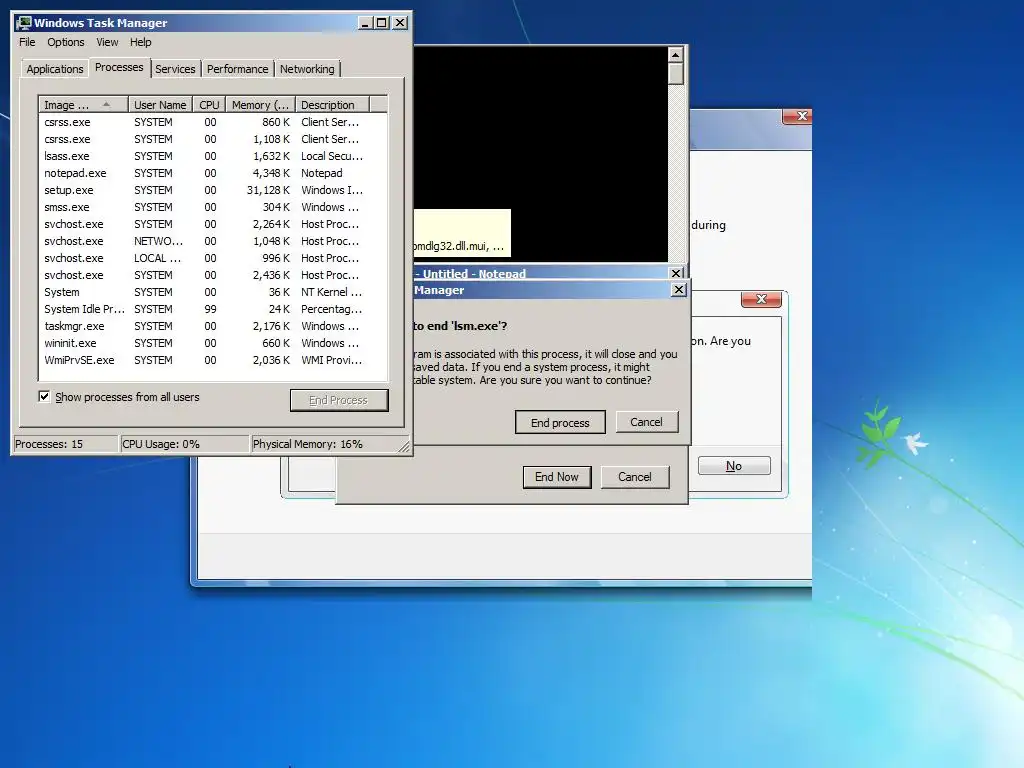Select the wininit.exe process row
The height and width of the screenshot is (768, 1024).
[x=213, y=343]
